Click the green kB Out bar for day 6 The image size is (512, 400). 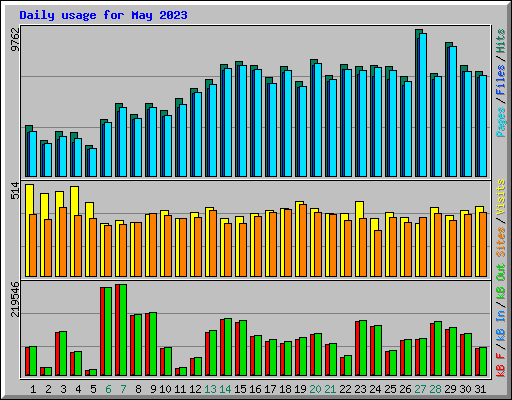pyautogui.click(x=108, y=332)
